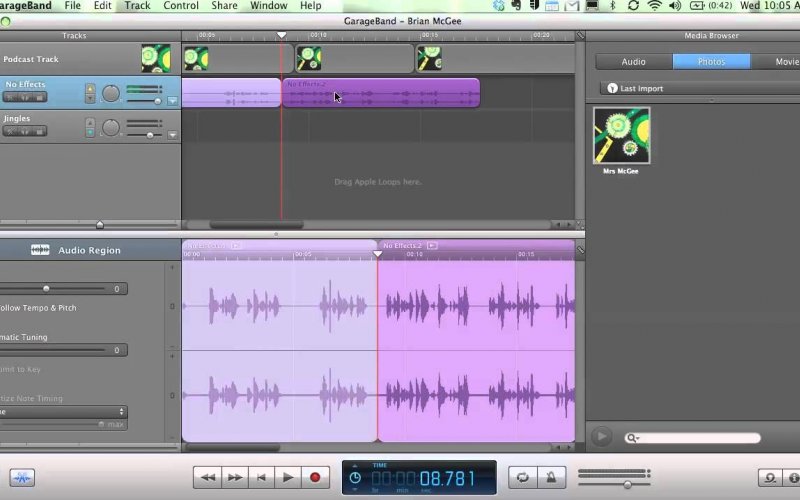This screenshot has width=800, height=500.
Task: Select the No Effects.2 audio region in timeline
Action: [x=381, y=93]
